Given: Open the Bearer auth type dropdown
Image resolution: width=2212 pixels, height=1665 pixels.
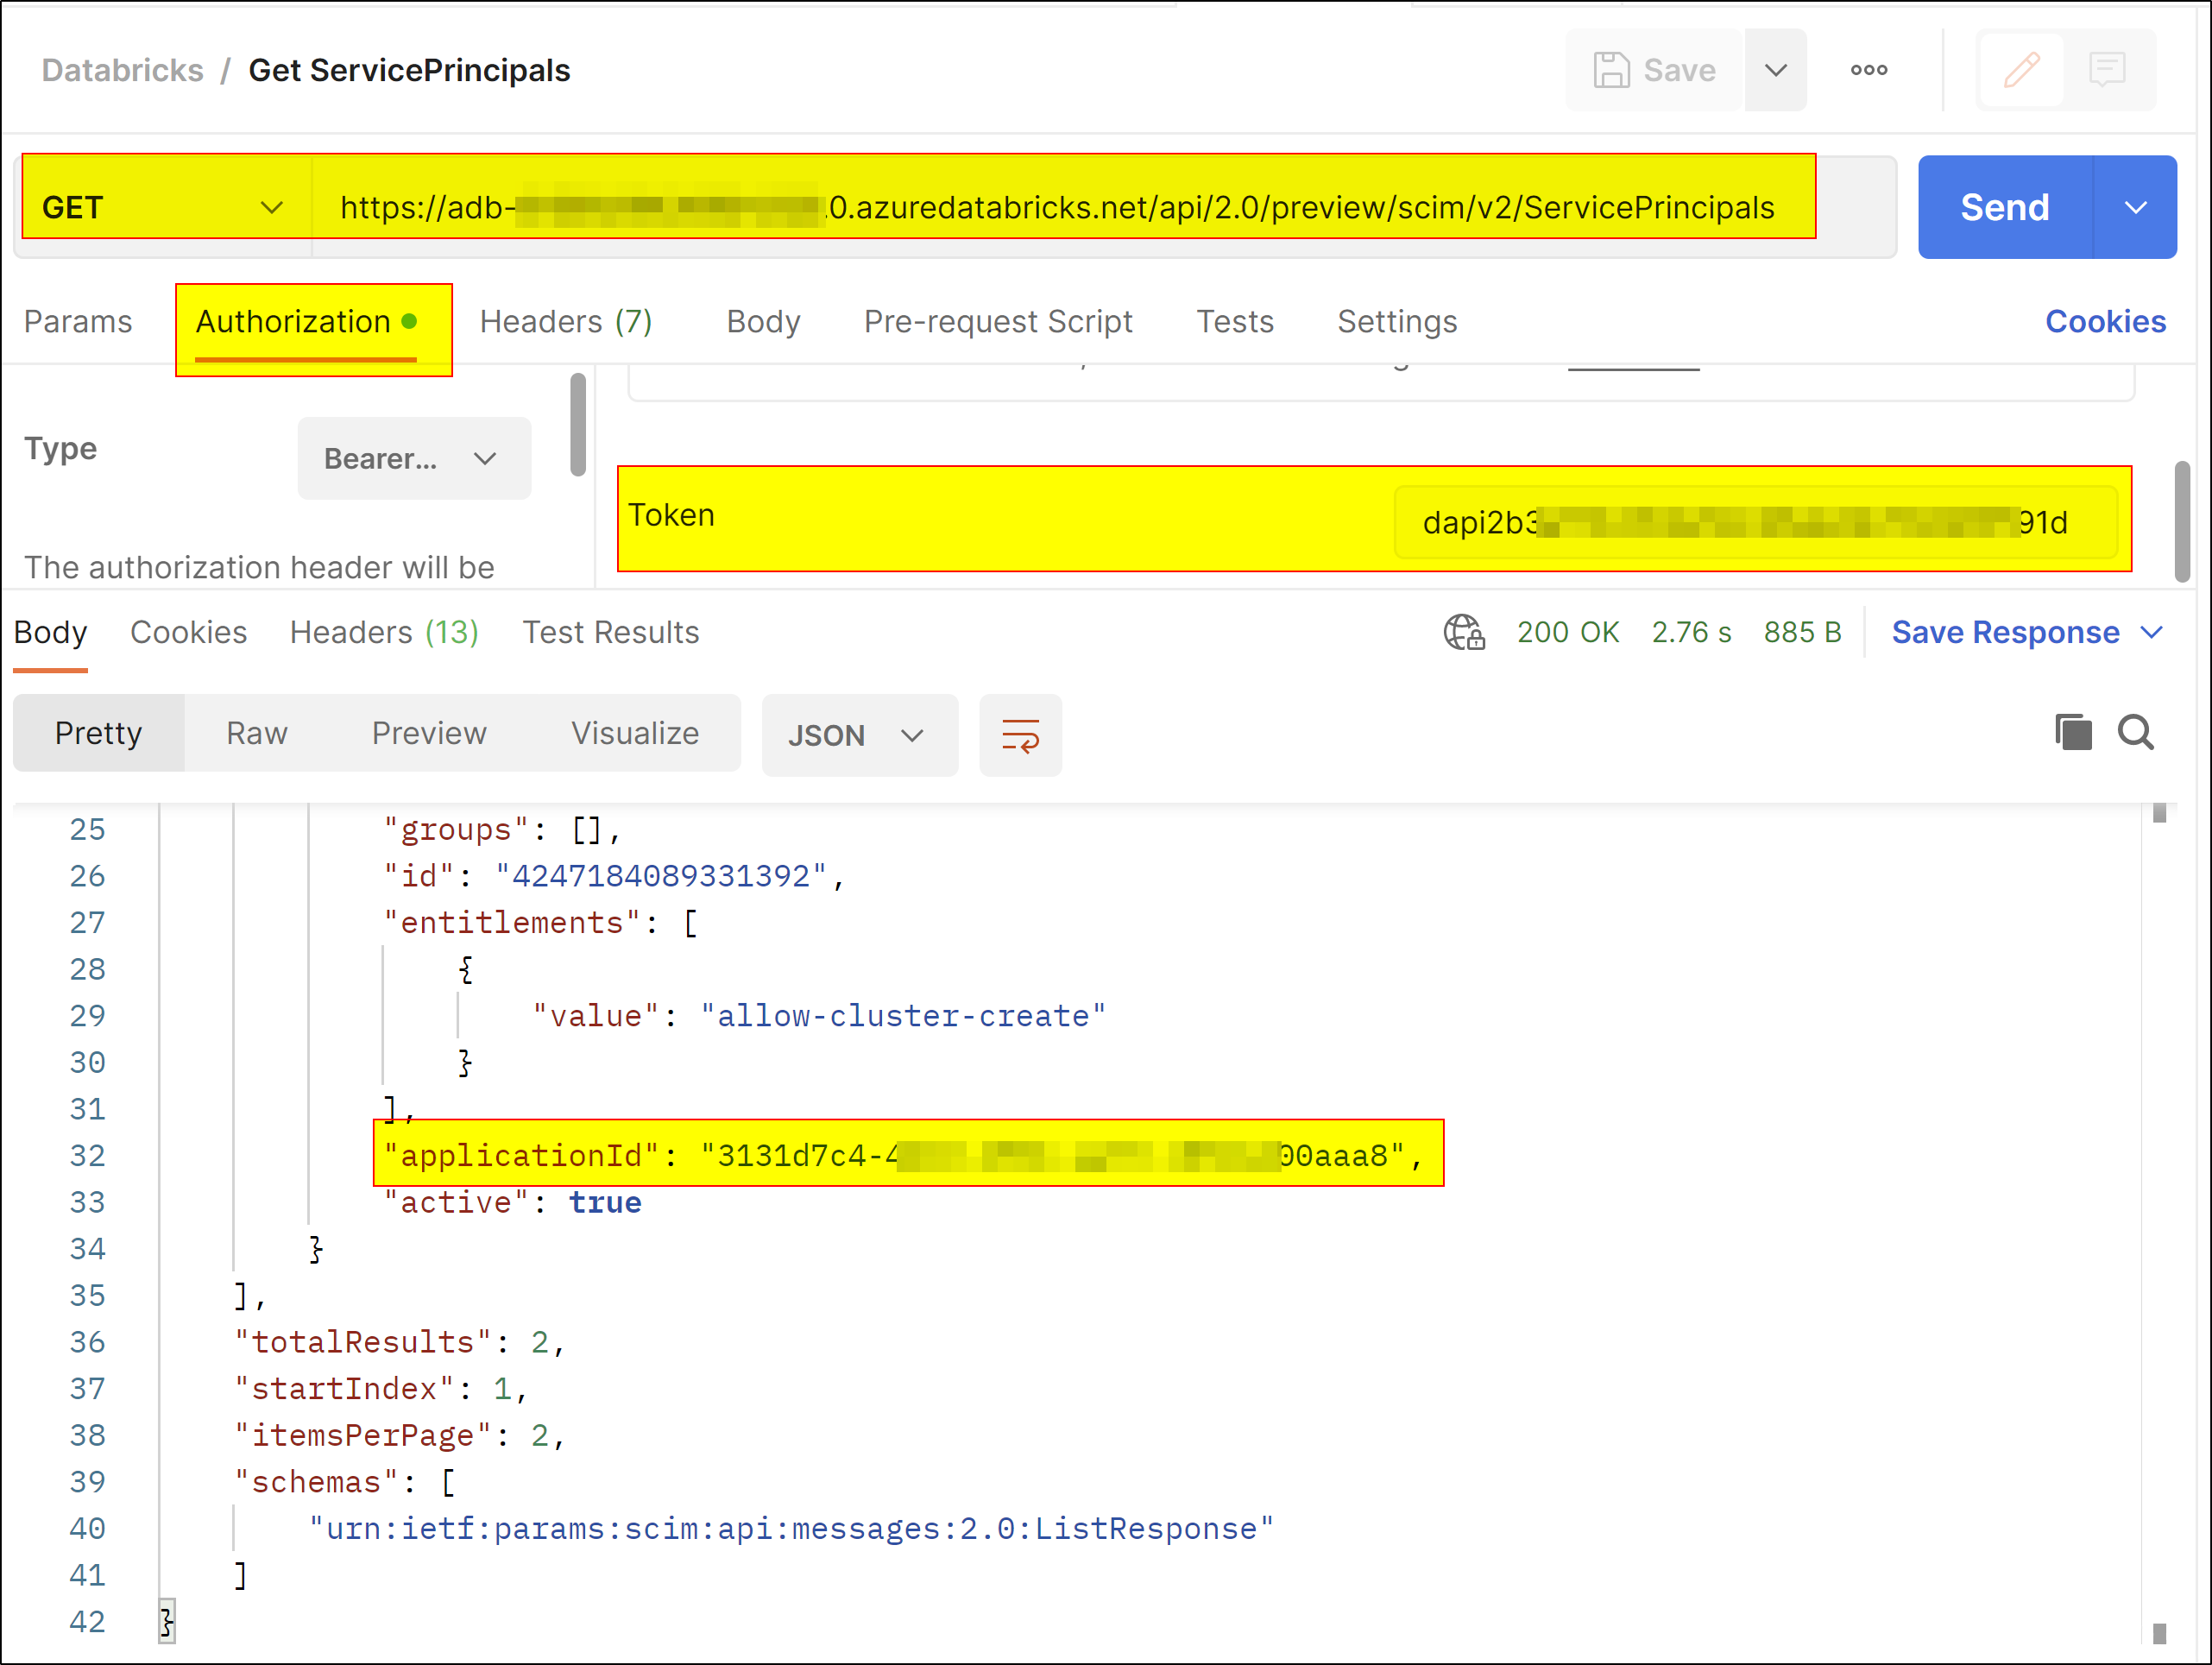Looking at the screenshot, I should click(414, 459).
